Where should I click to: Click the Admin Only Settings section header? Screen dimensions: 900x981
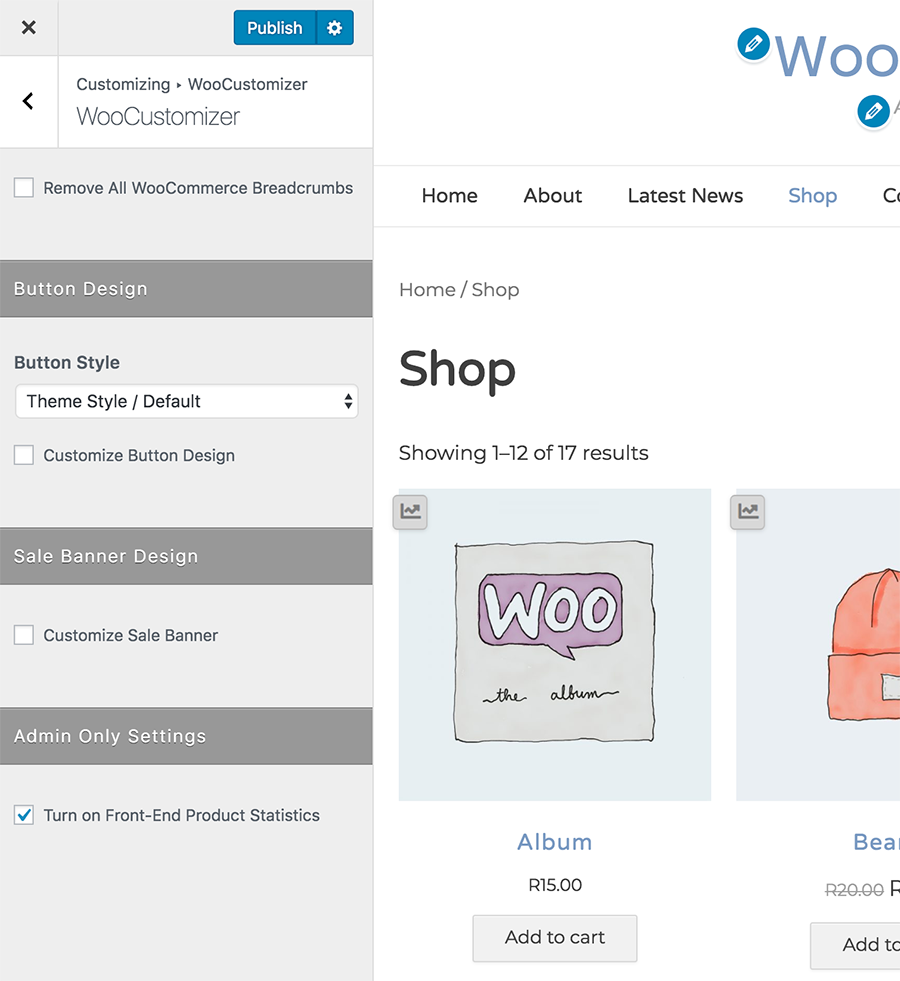pos(186,736)
